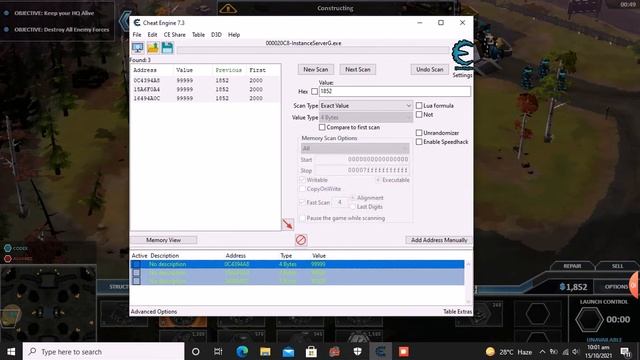Select found address 0C4394A8 row

205,80
